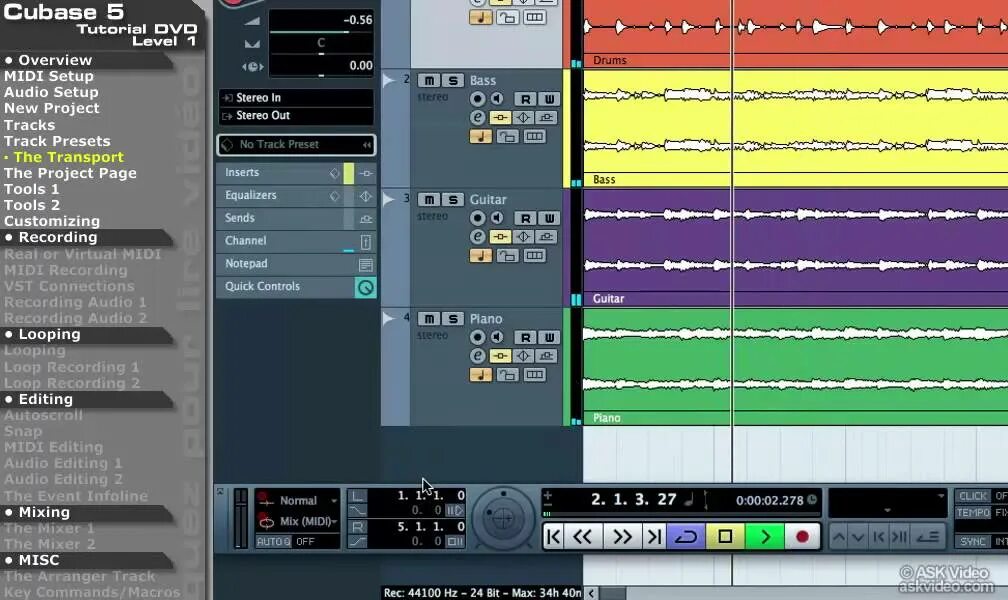The image size is (1008, 600).
Task: Open Guitar channel settings edit button
Action: tap(477, 237)
